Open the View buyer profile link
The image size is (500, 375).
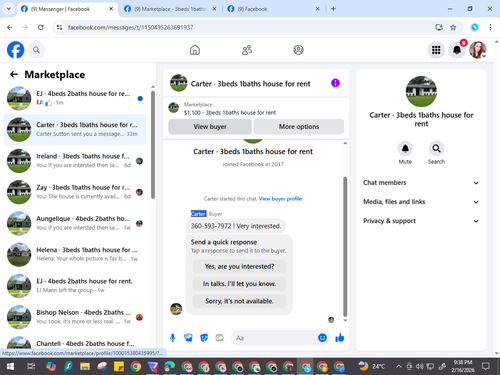click(x=280, y=199)
